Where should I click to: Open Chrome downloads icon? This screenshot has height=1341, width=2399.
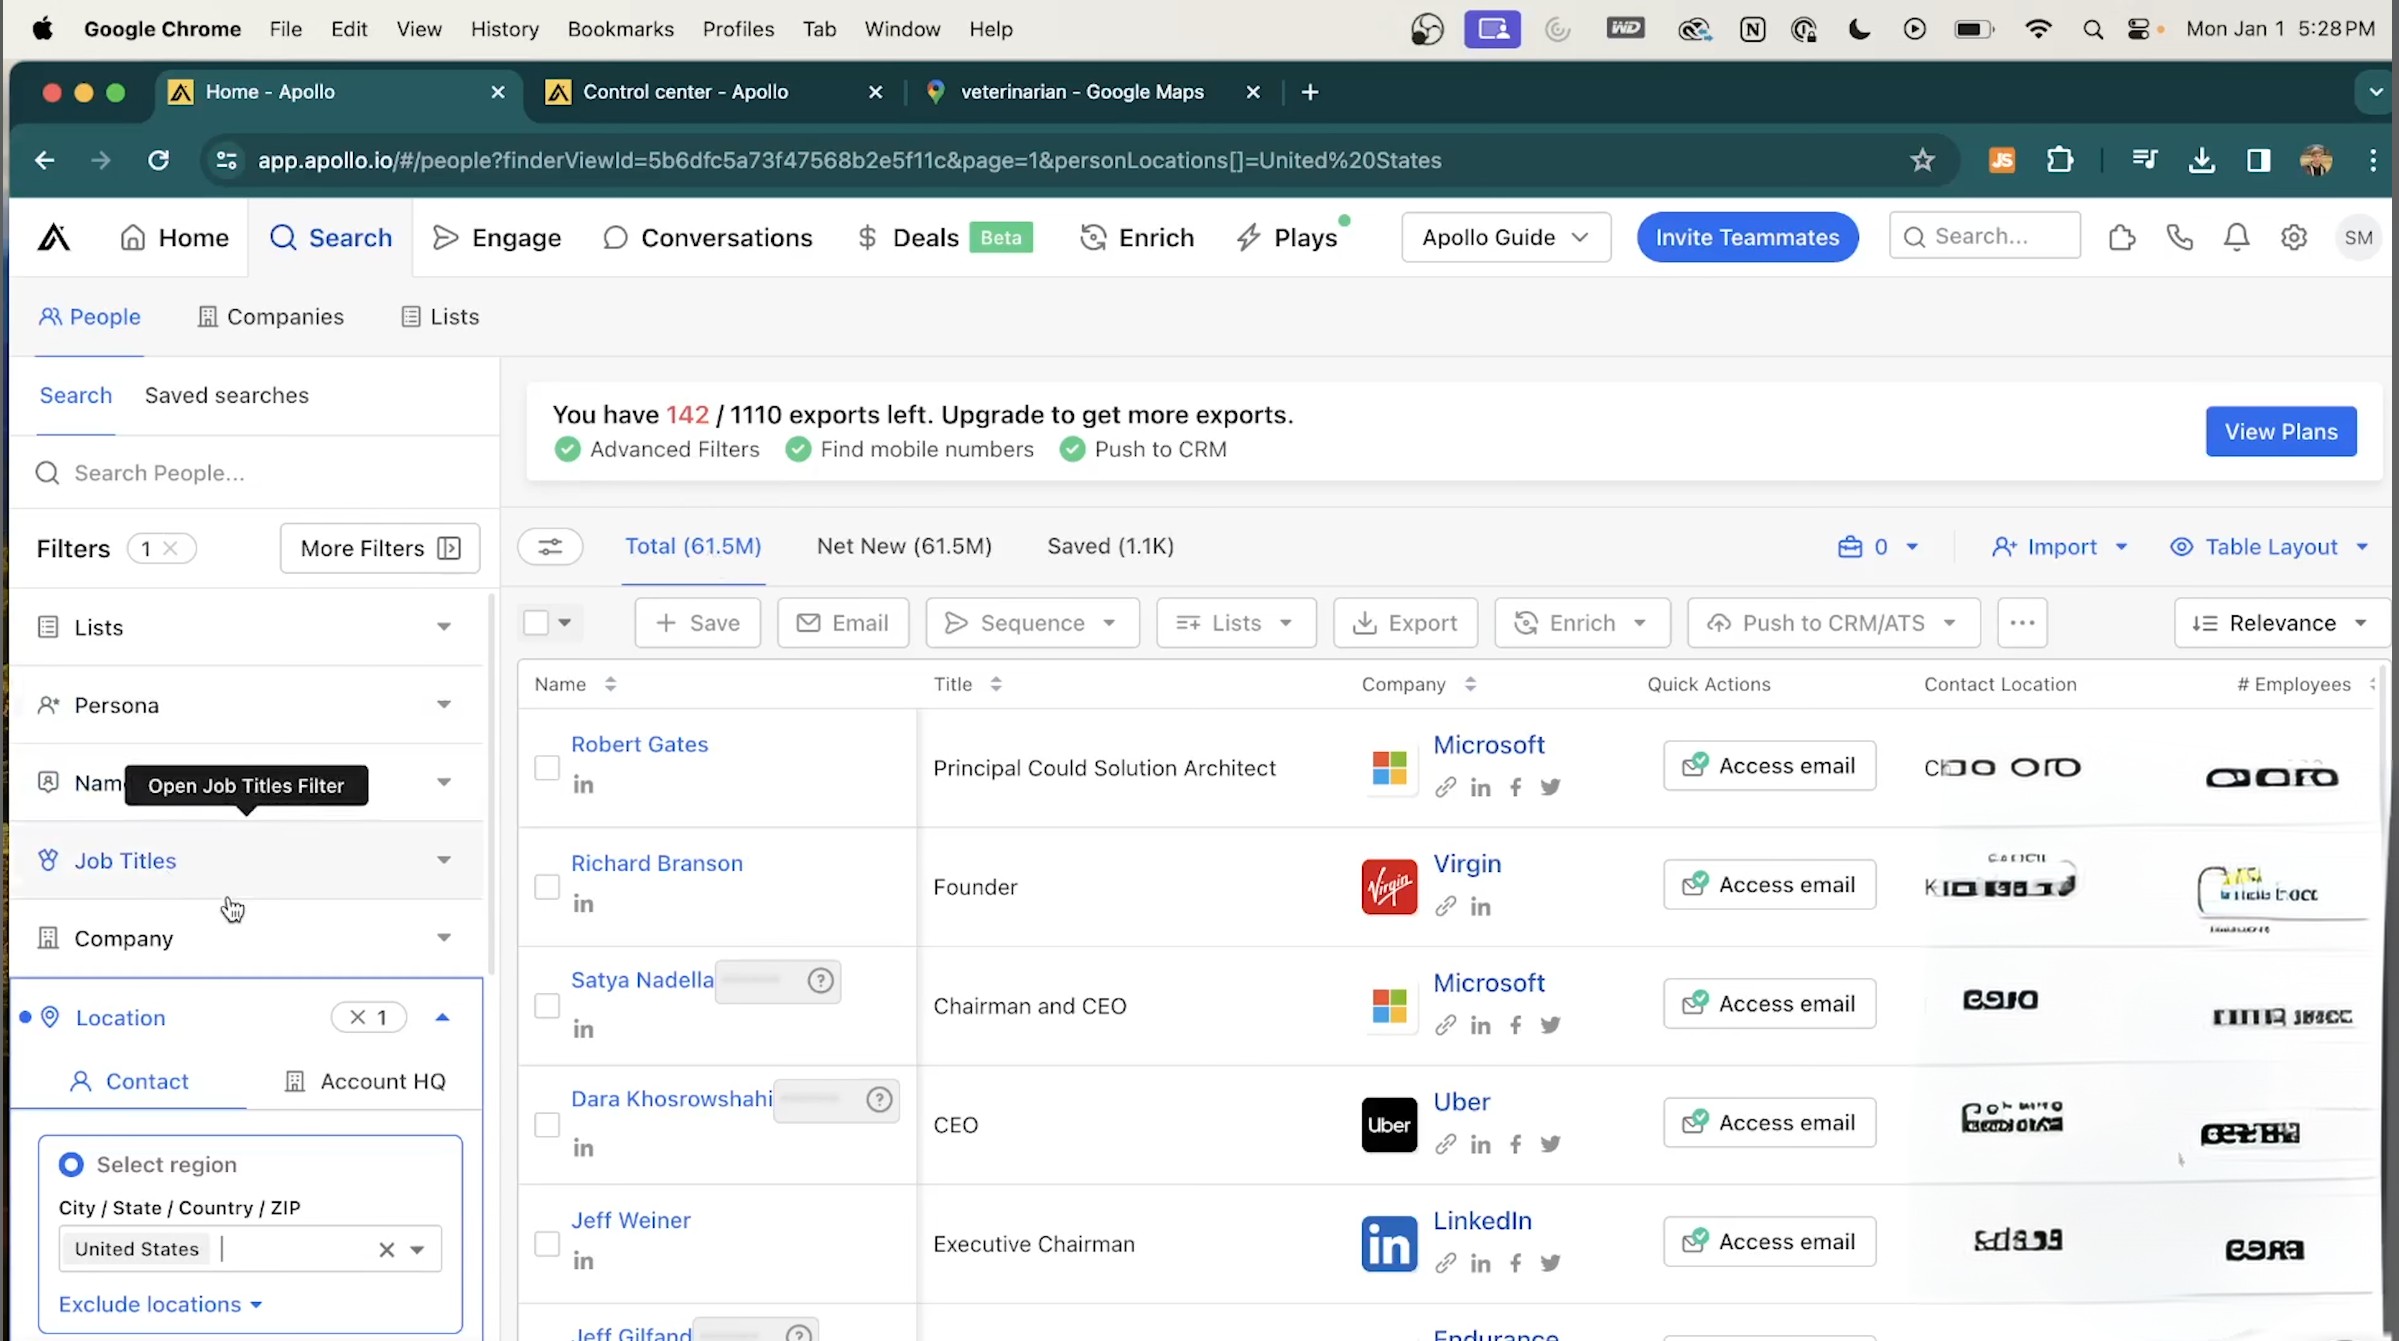pyautogui.click(x=2201, y=160)
